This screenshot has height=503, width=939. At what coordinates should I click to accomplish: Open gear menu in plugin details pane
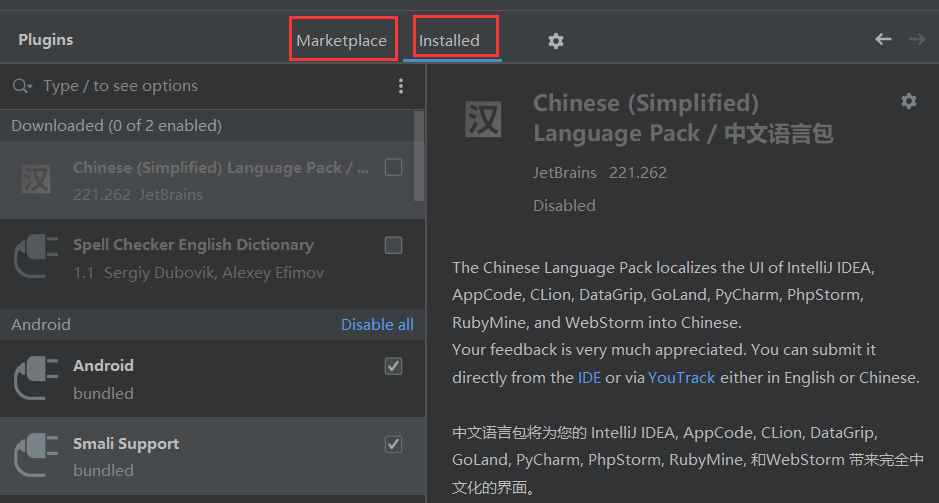click(x=908, y=101)
